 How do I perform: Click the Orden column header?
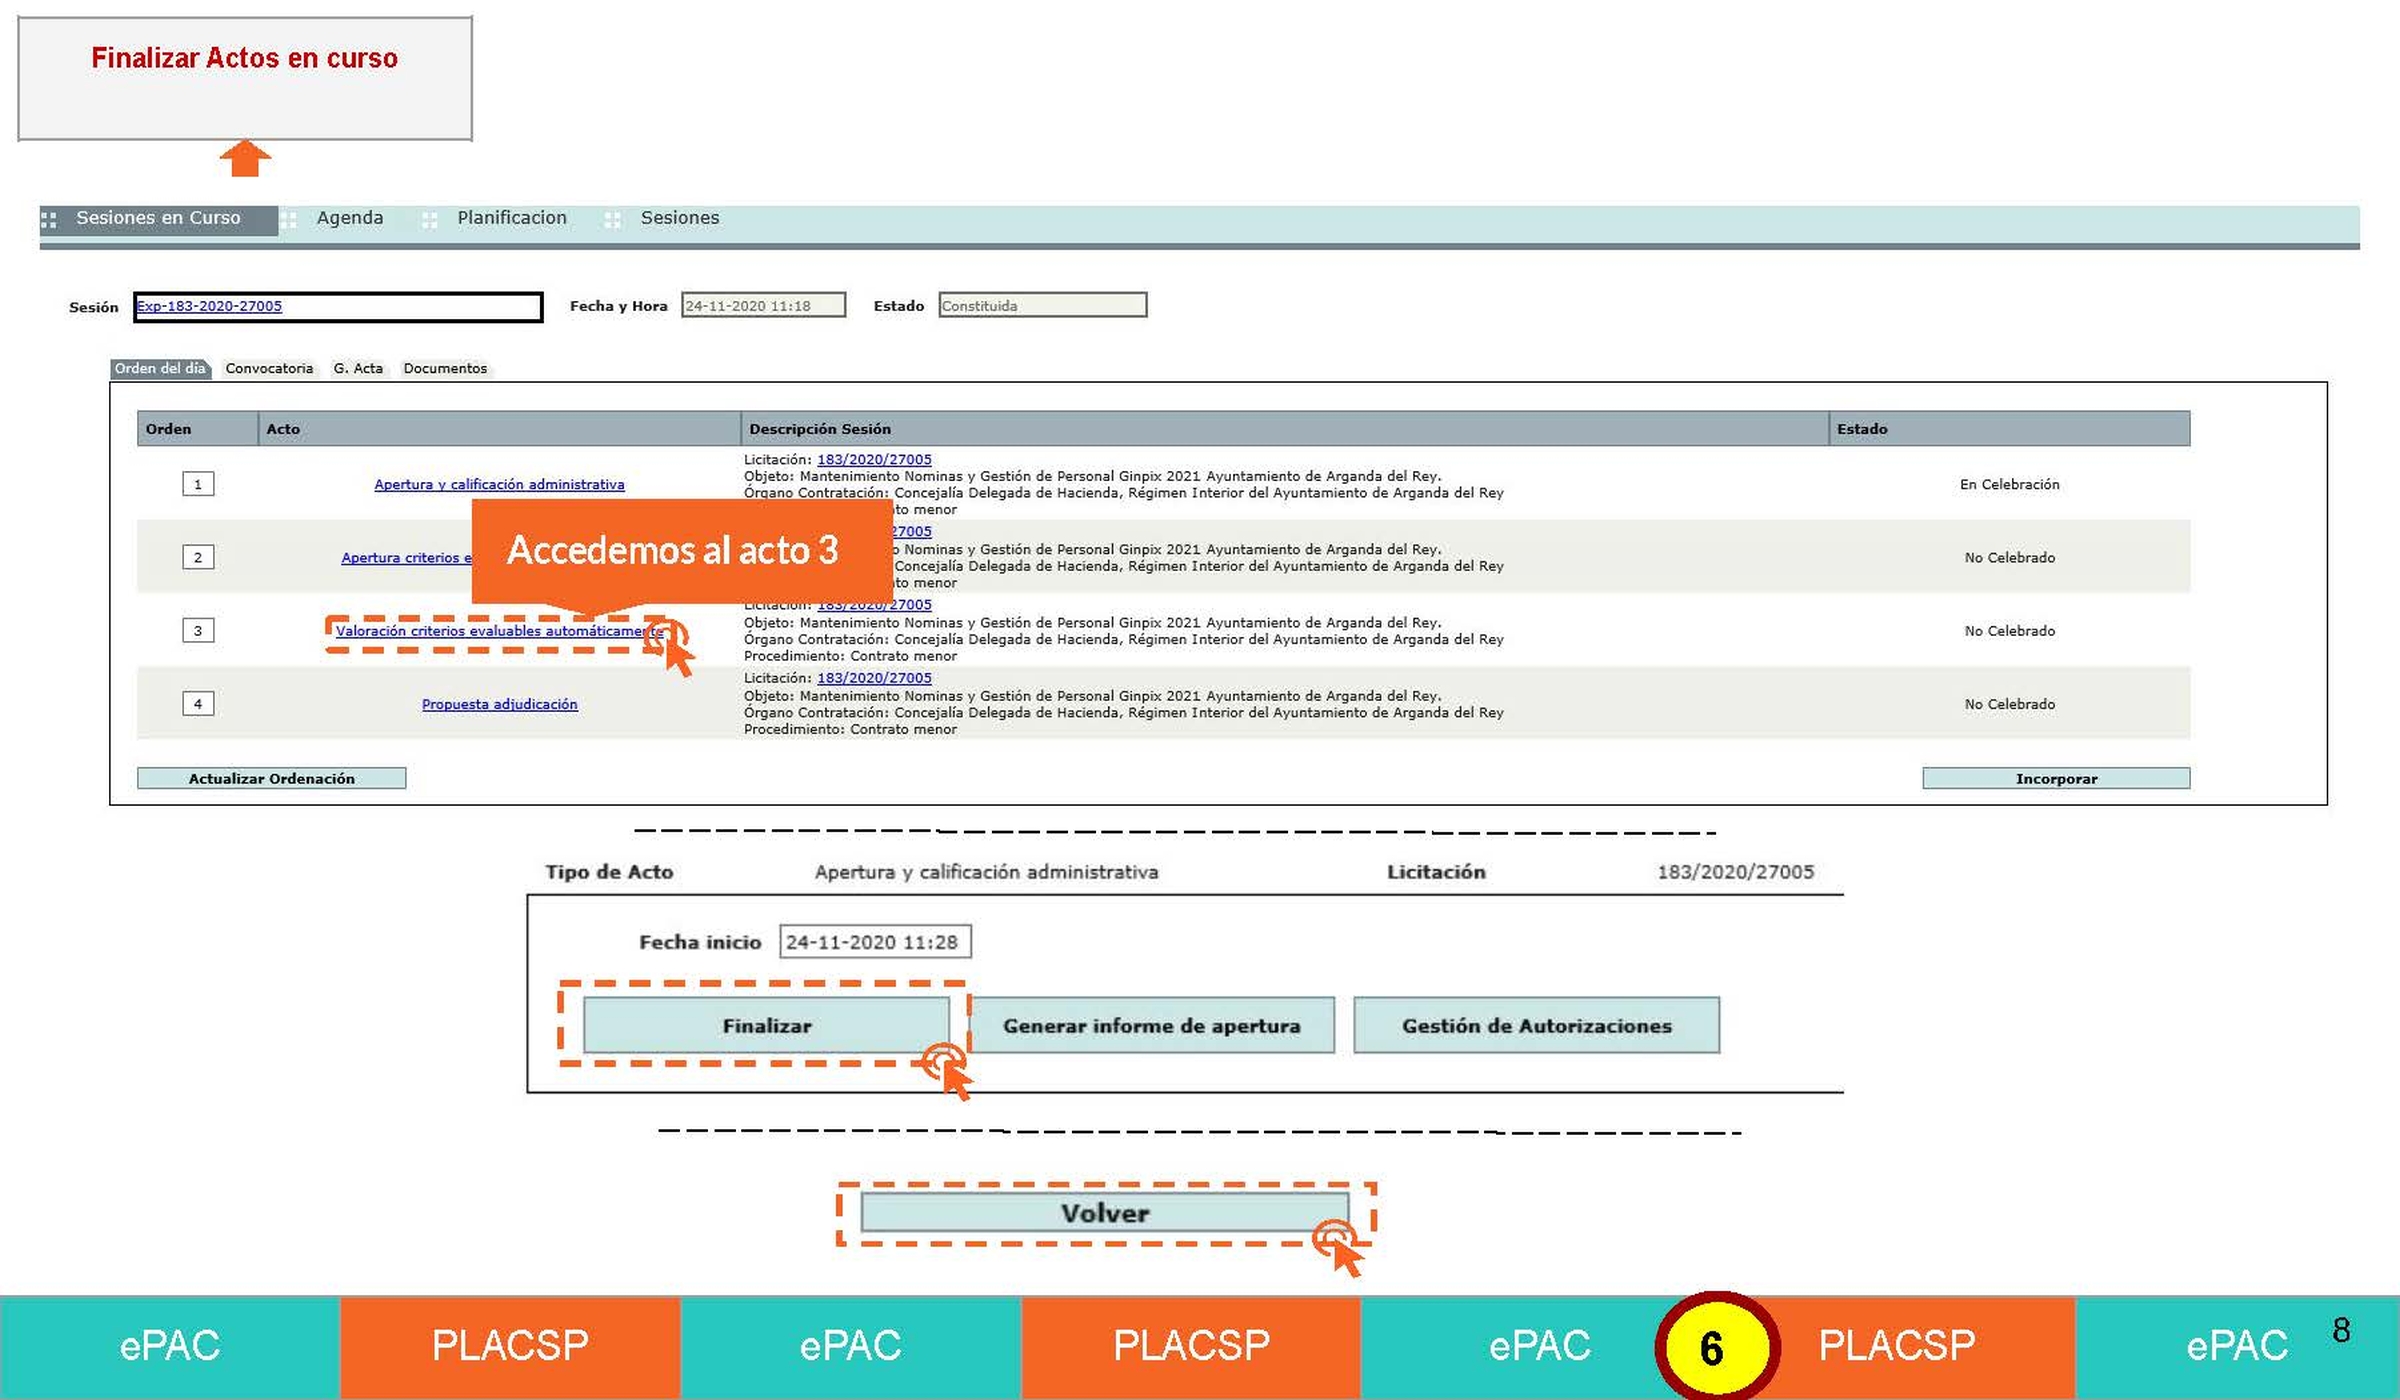[197, 428]
